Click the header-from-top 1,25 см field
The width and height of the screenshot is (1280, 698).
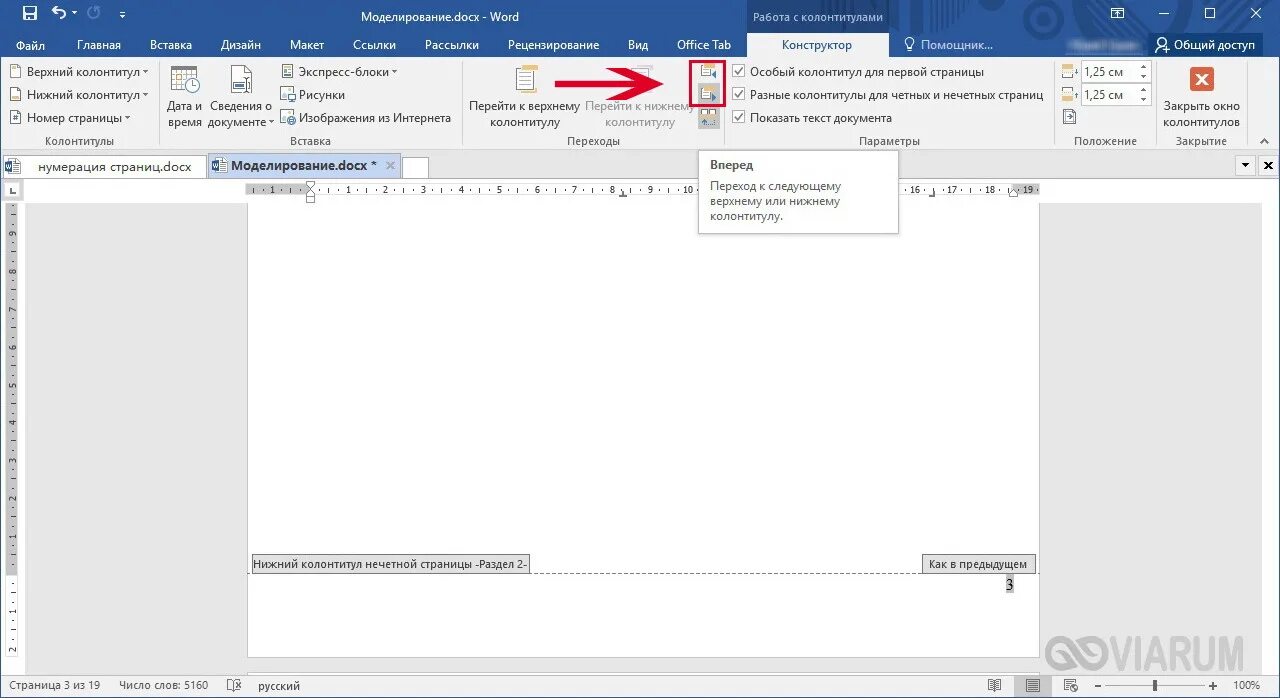point(1109,72)
